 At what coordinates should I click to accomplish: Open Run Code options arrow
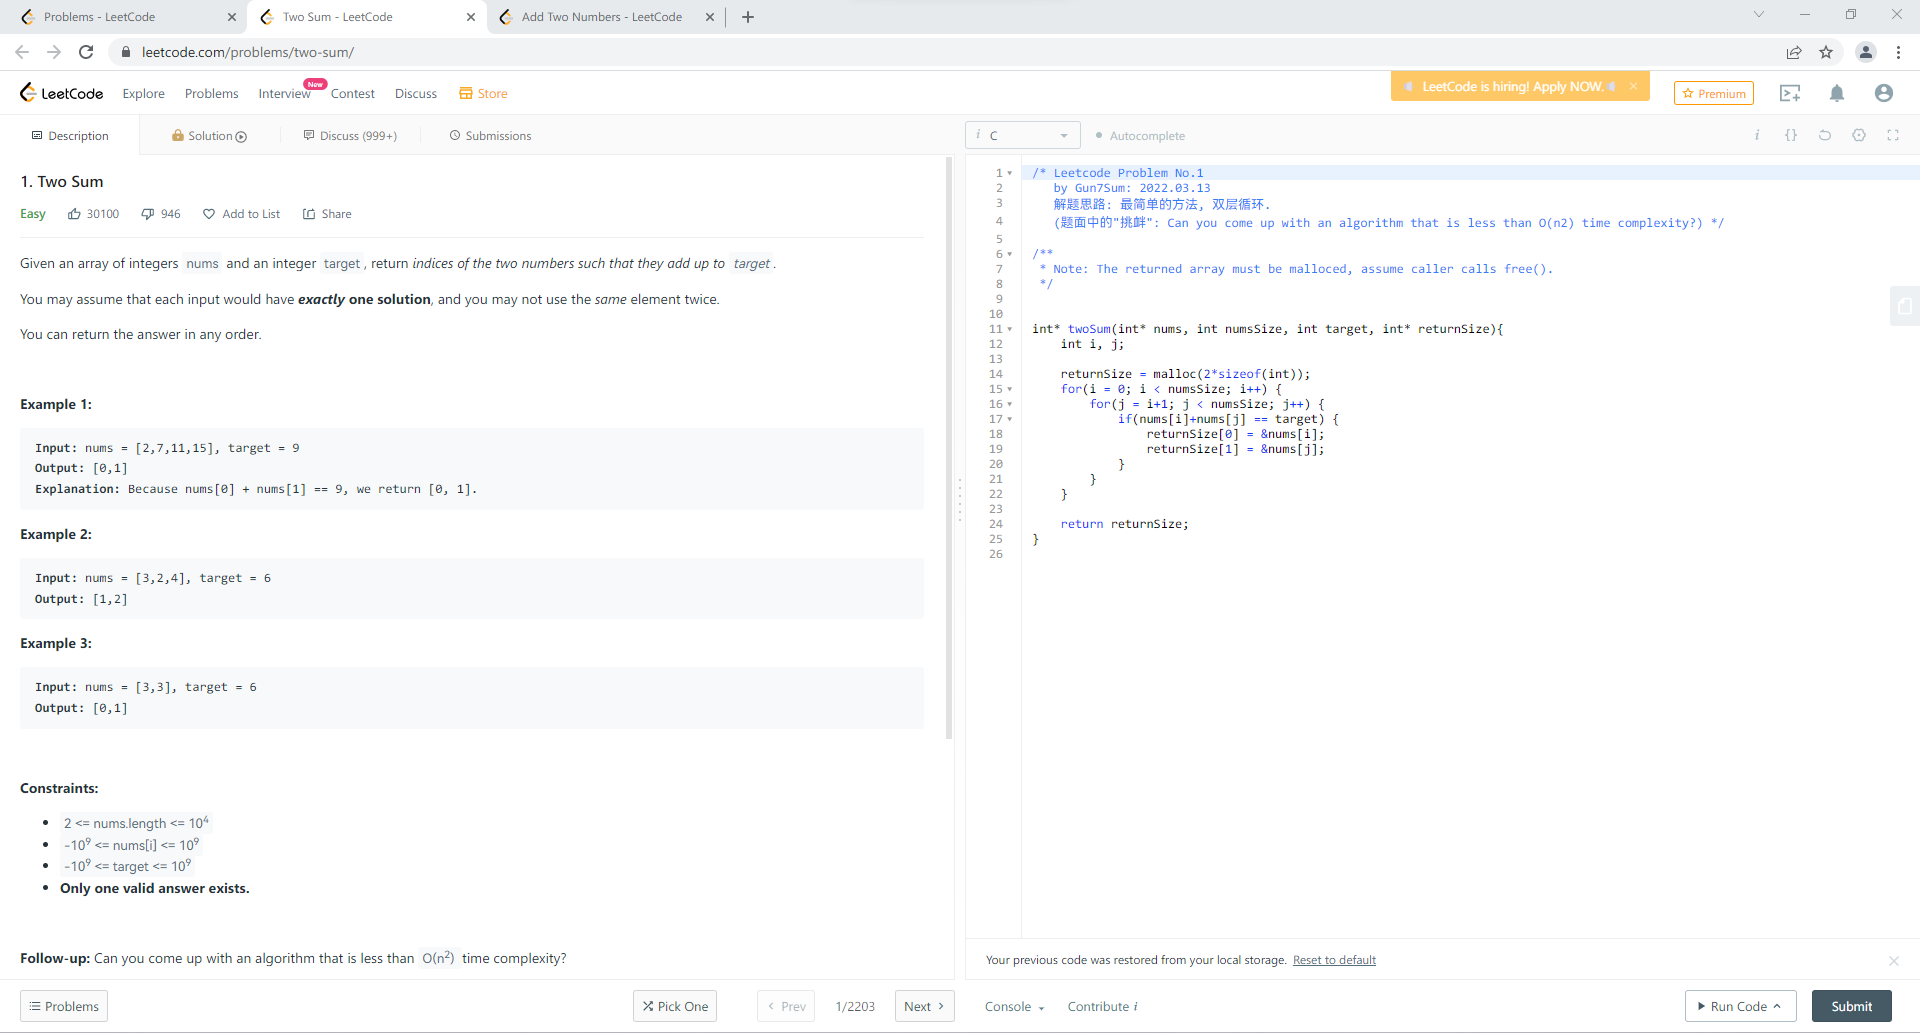[1777, 1007]
